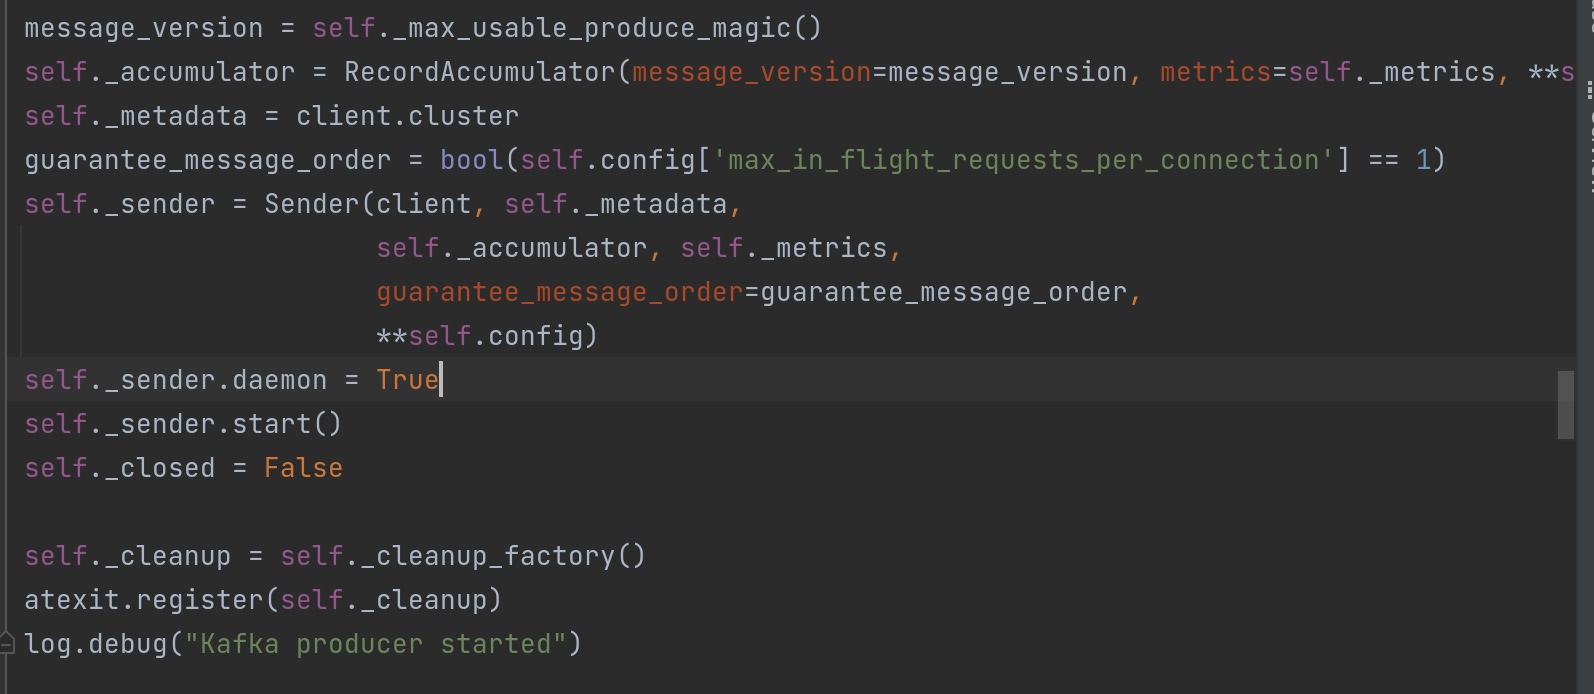Click self._sender.start() call
The width and height of the screenshot is (1594, 694).
[x=184, y=424]
